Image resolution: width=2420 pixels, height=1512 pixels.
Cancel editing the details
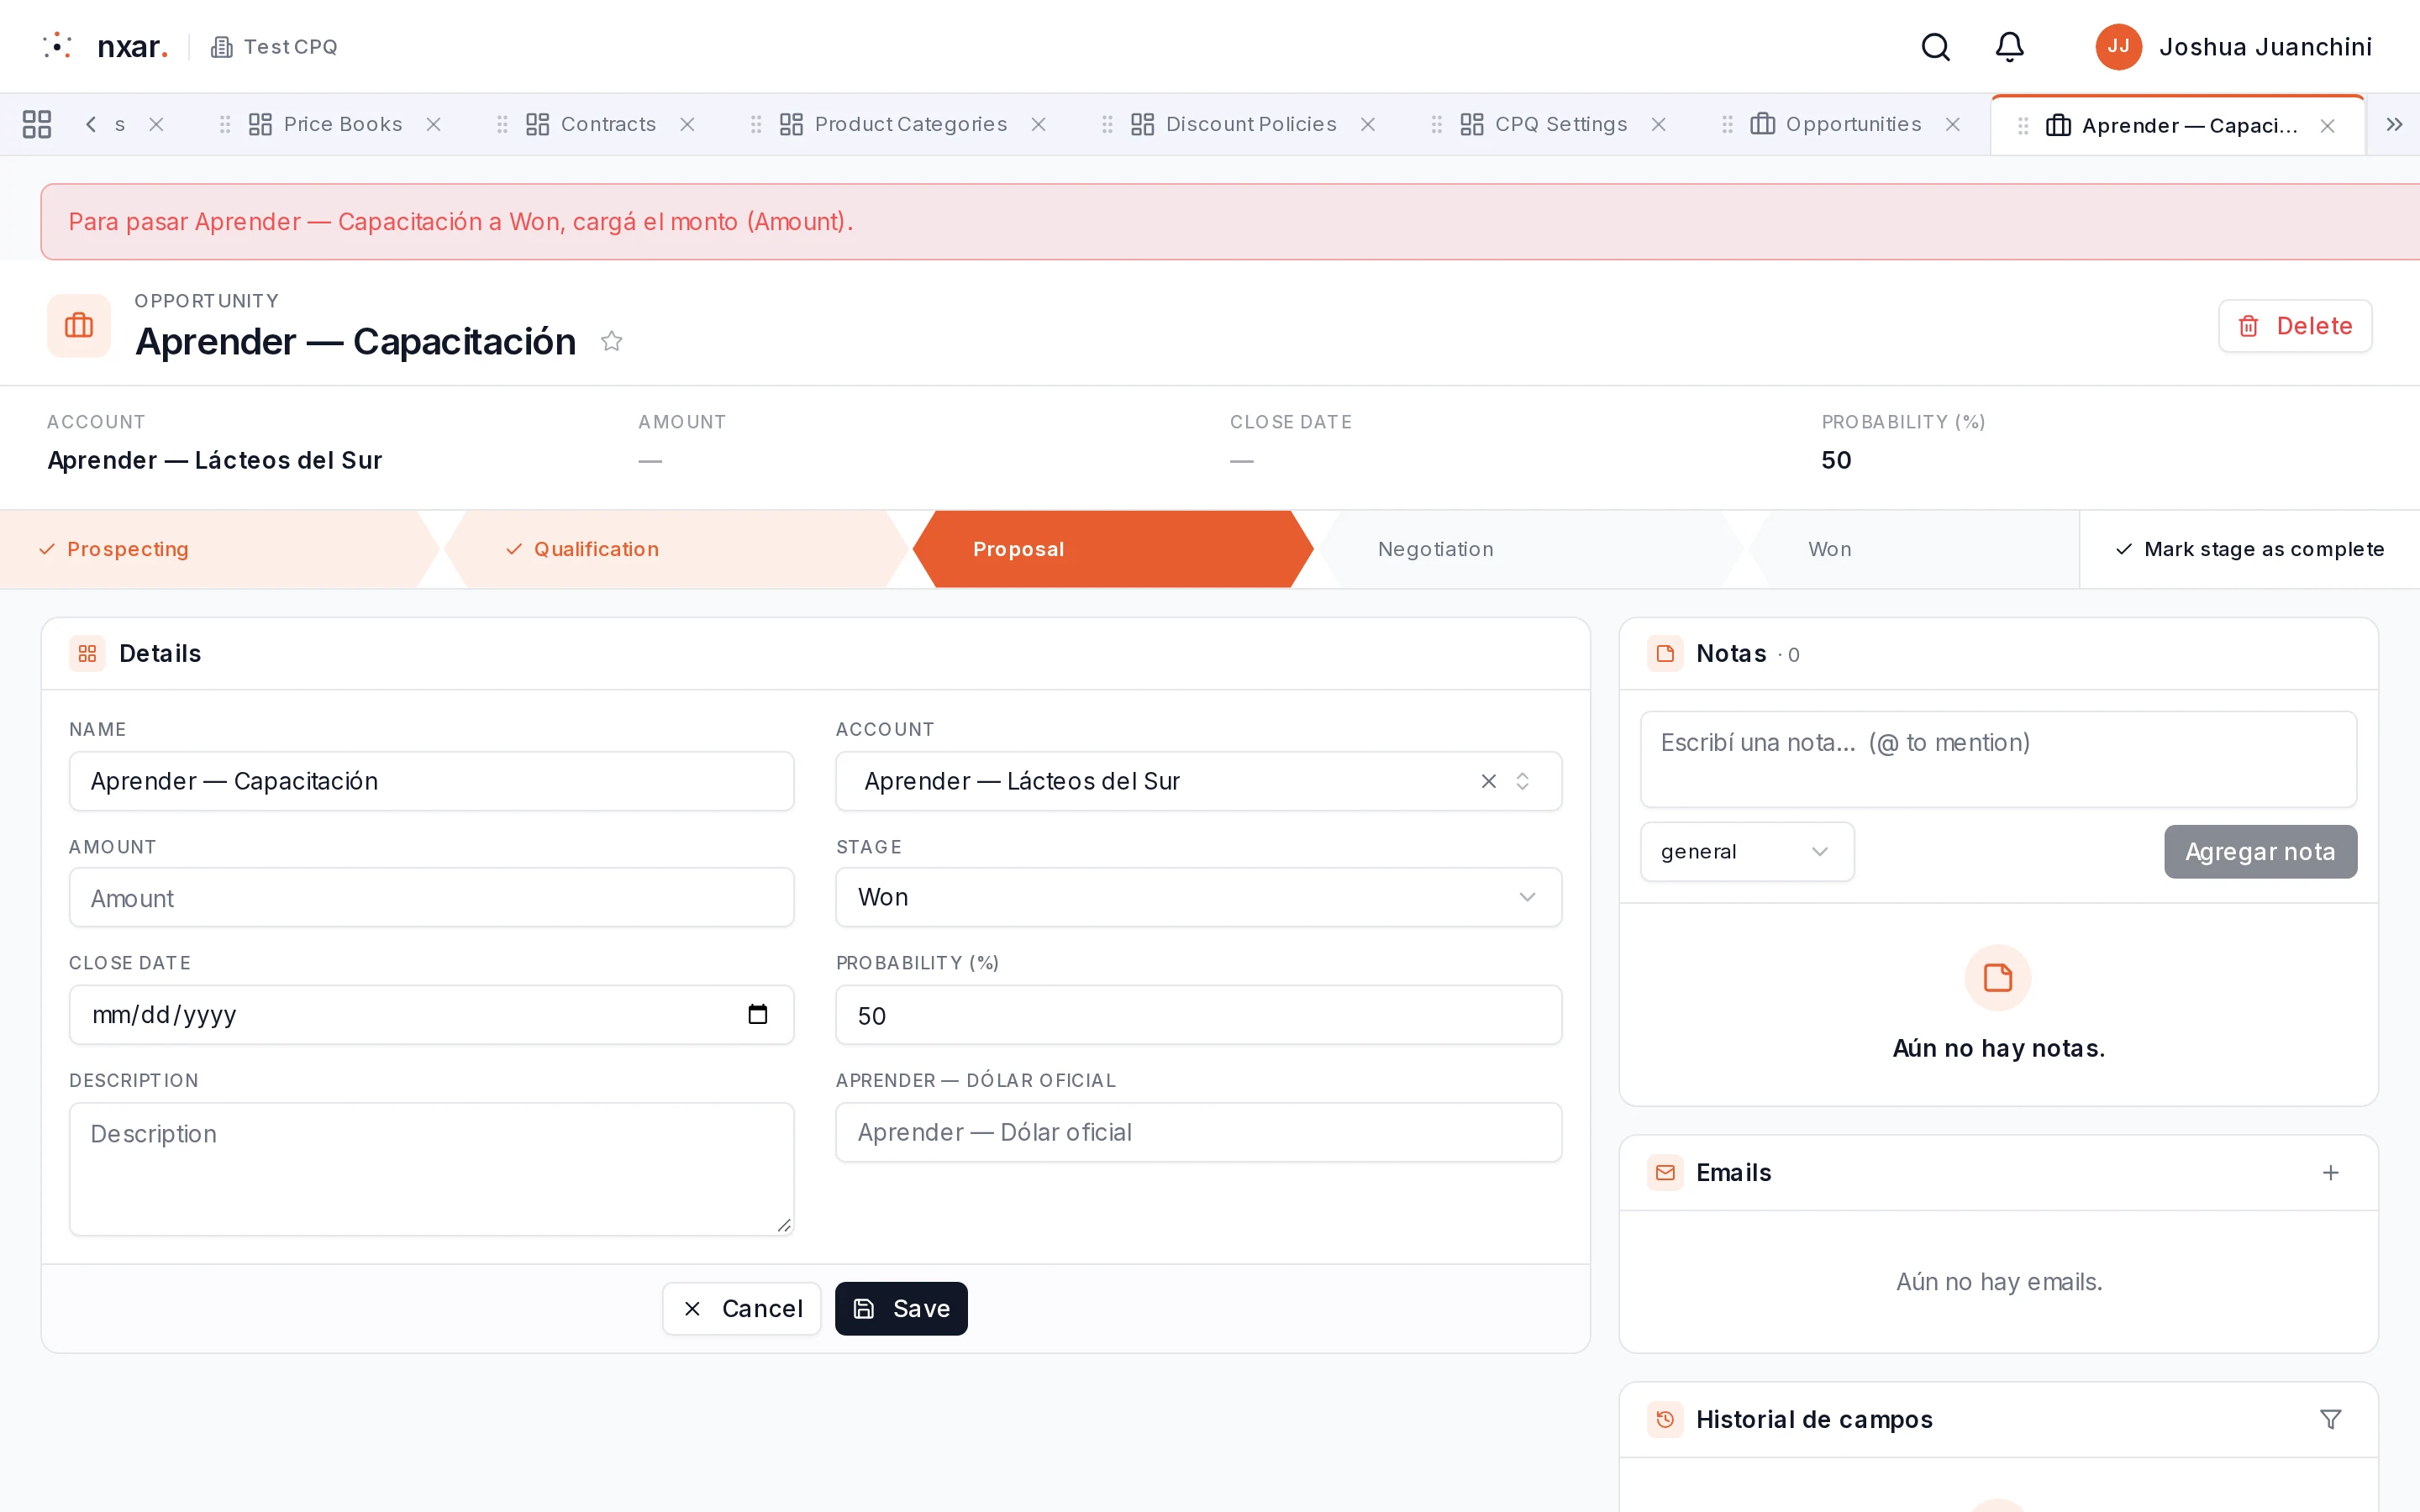point(742,1308)
